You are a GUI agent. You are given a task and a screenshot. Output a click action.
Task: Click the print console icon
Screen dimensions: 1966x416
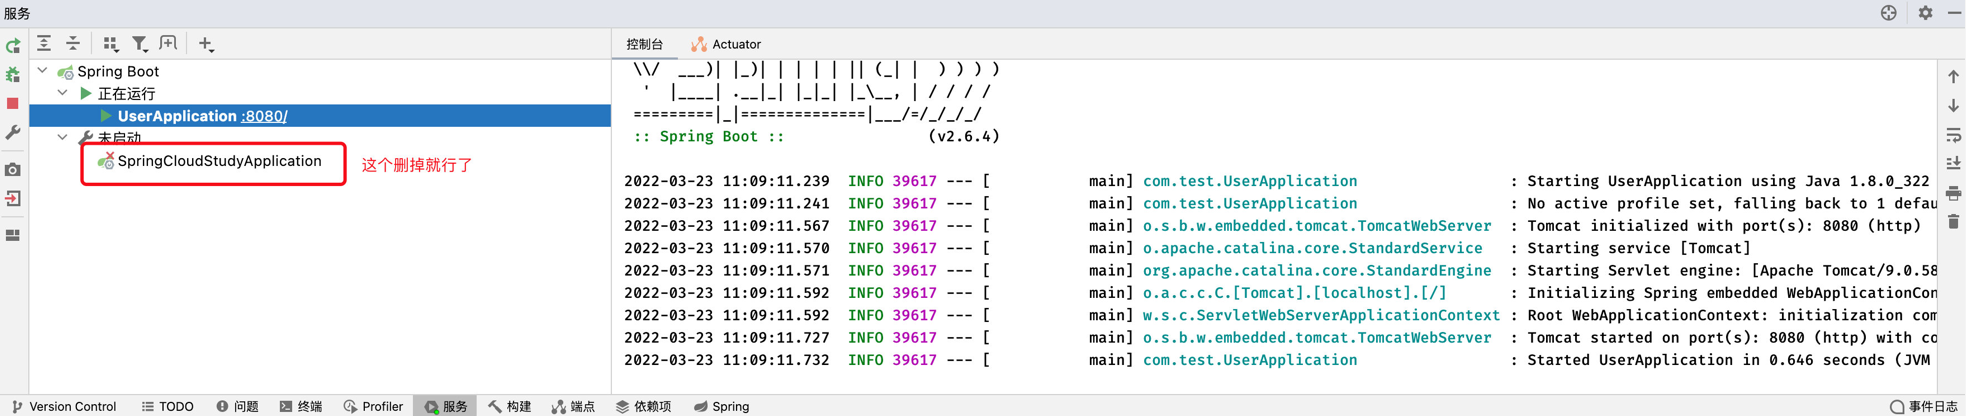coord(1953,192)
